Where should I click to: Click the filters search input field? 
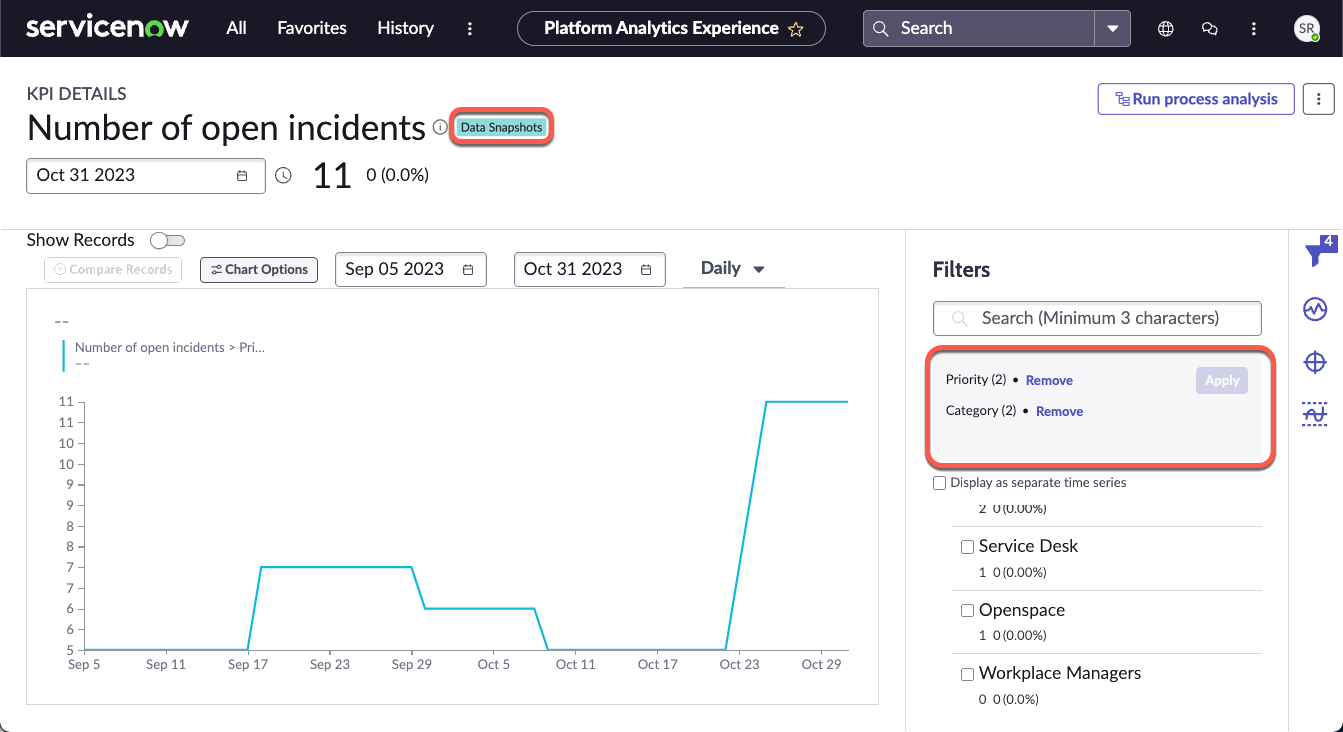(1097, 318)
